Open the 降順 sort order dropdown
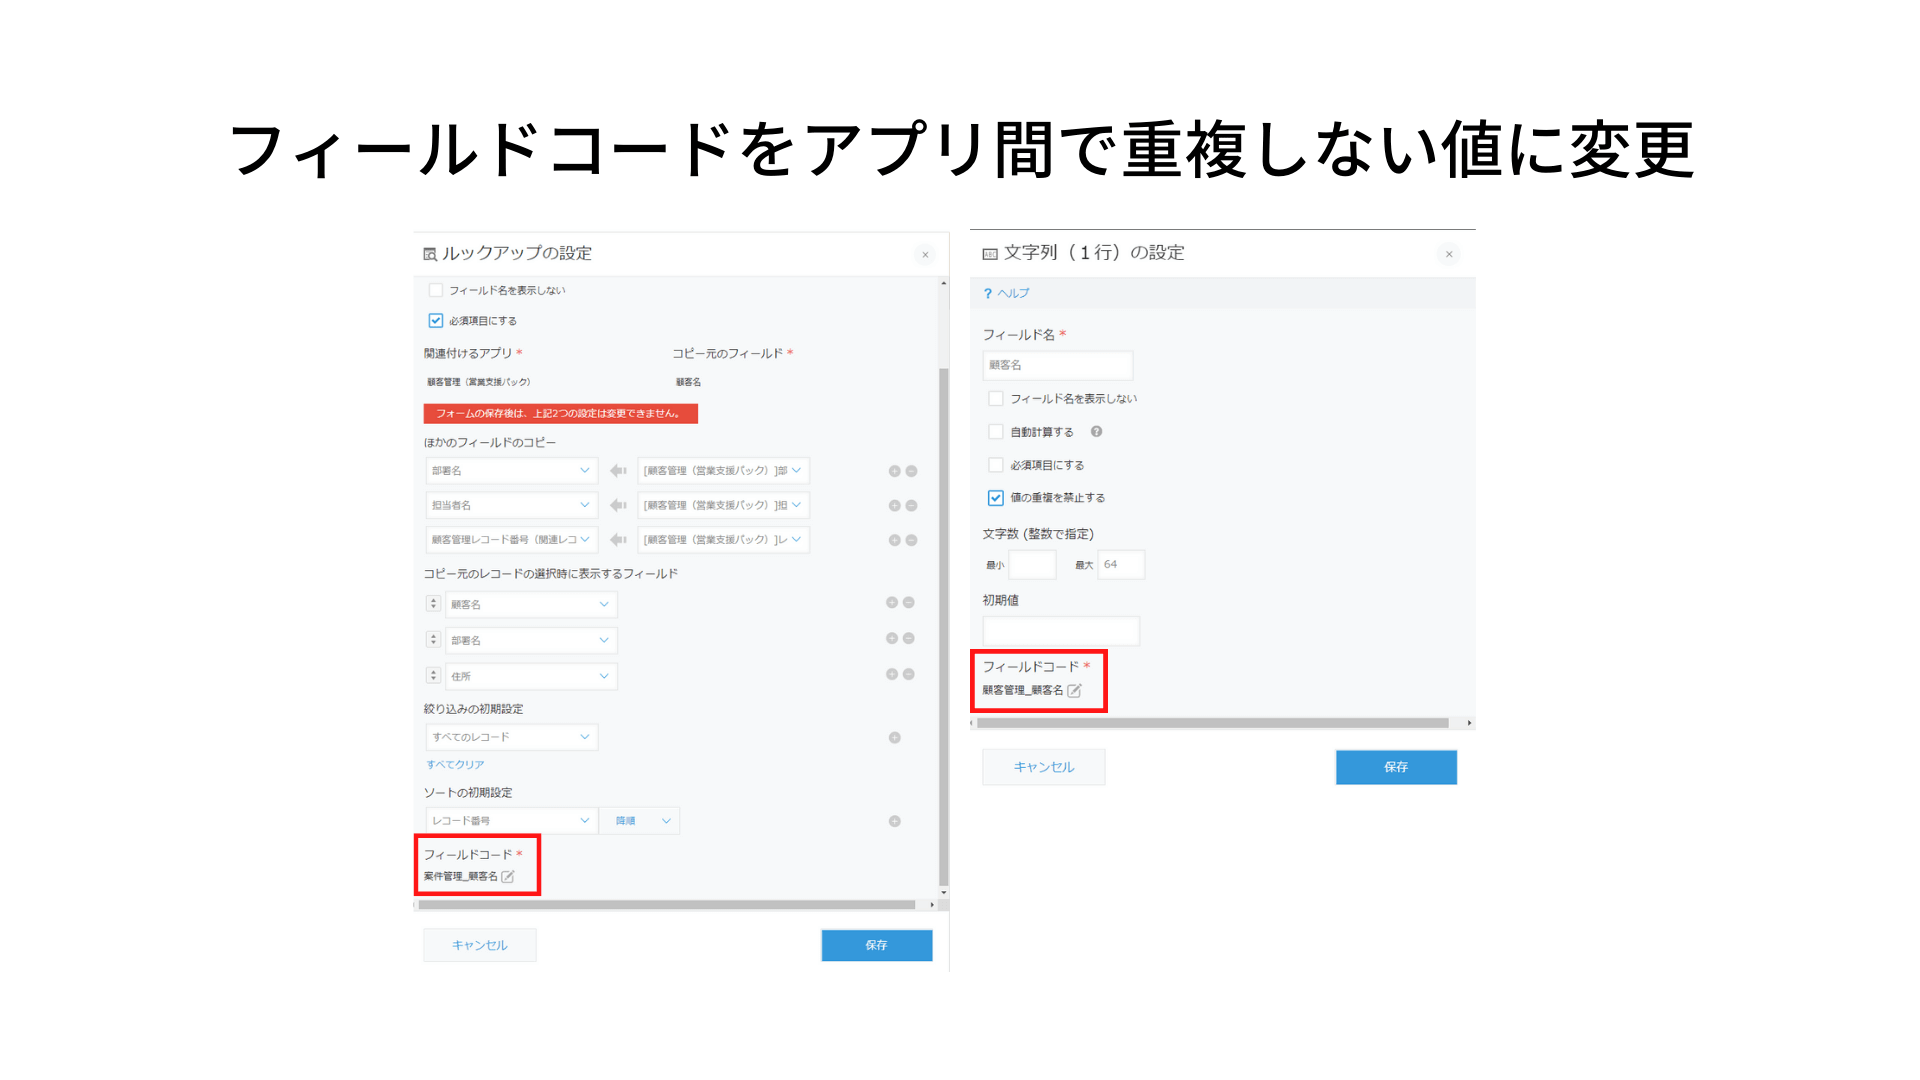This screenshot has height=1080, width=1920. 640,821
